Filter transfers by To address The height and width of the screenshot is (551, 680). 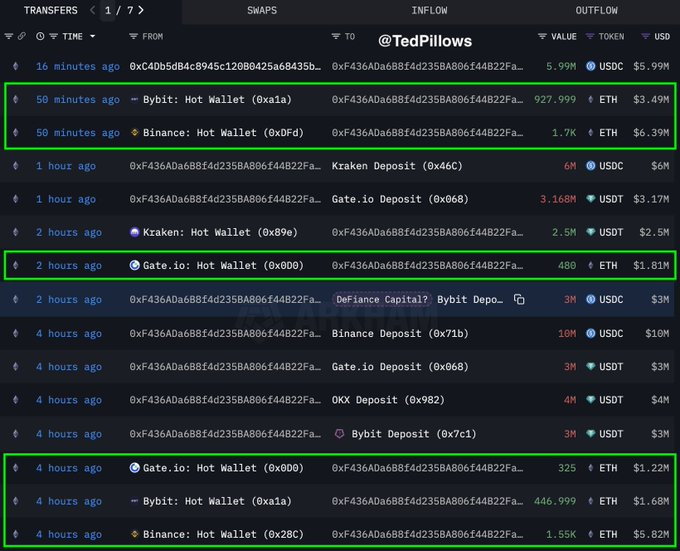pos(336,36)
